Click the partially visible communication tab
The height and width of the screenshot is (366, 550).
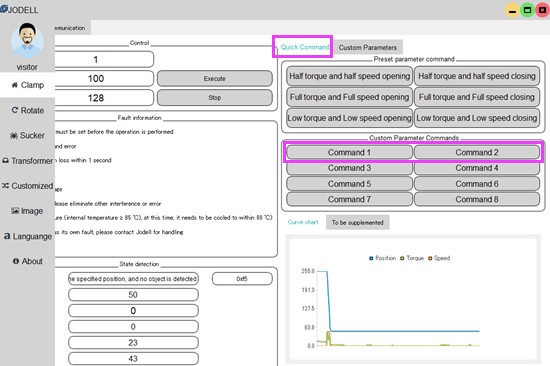tap(73, 28)
